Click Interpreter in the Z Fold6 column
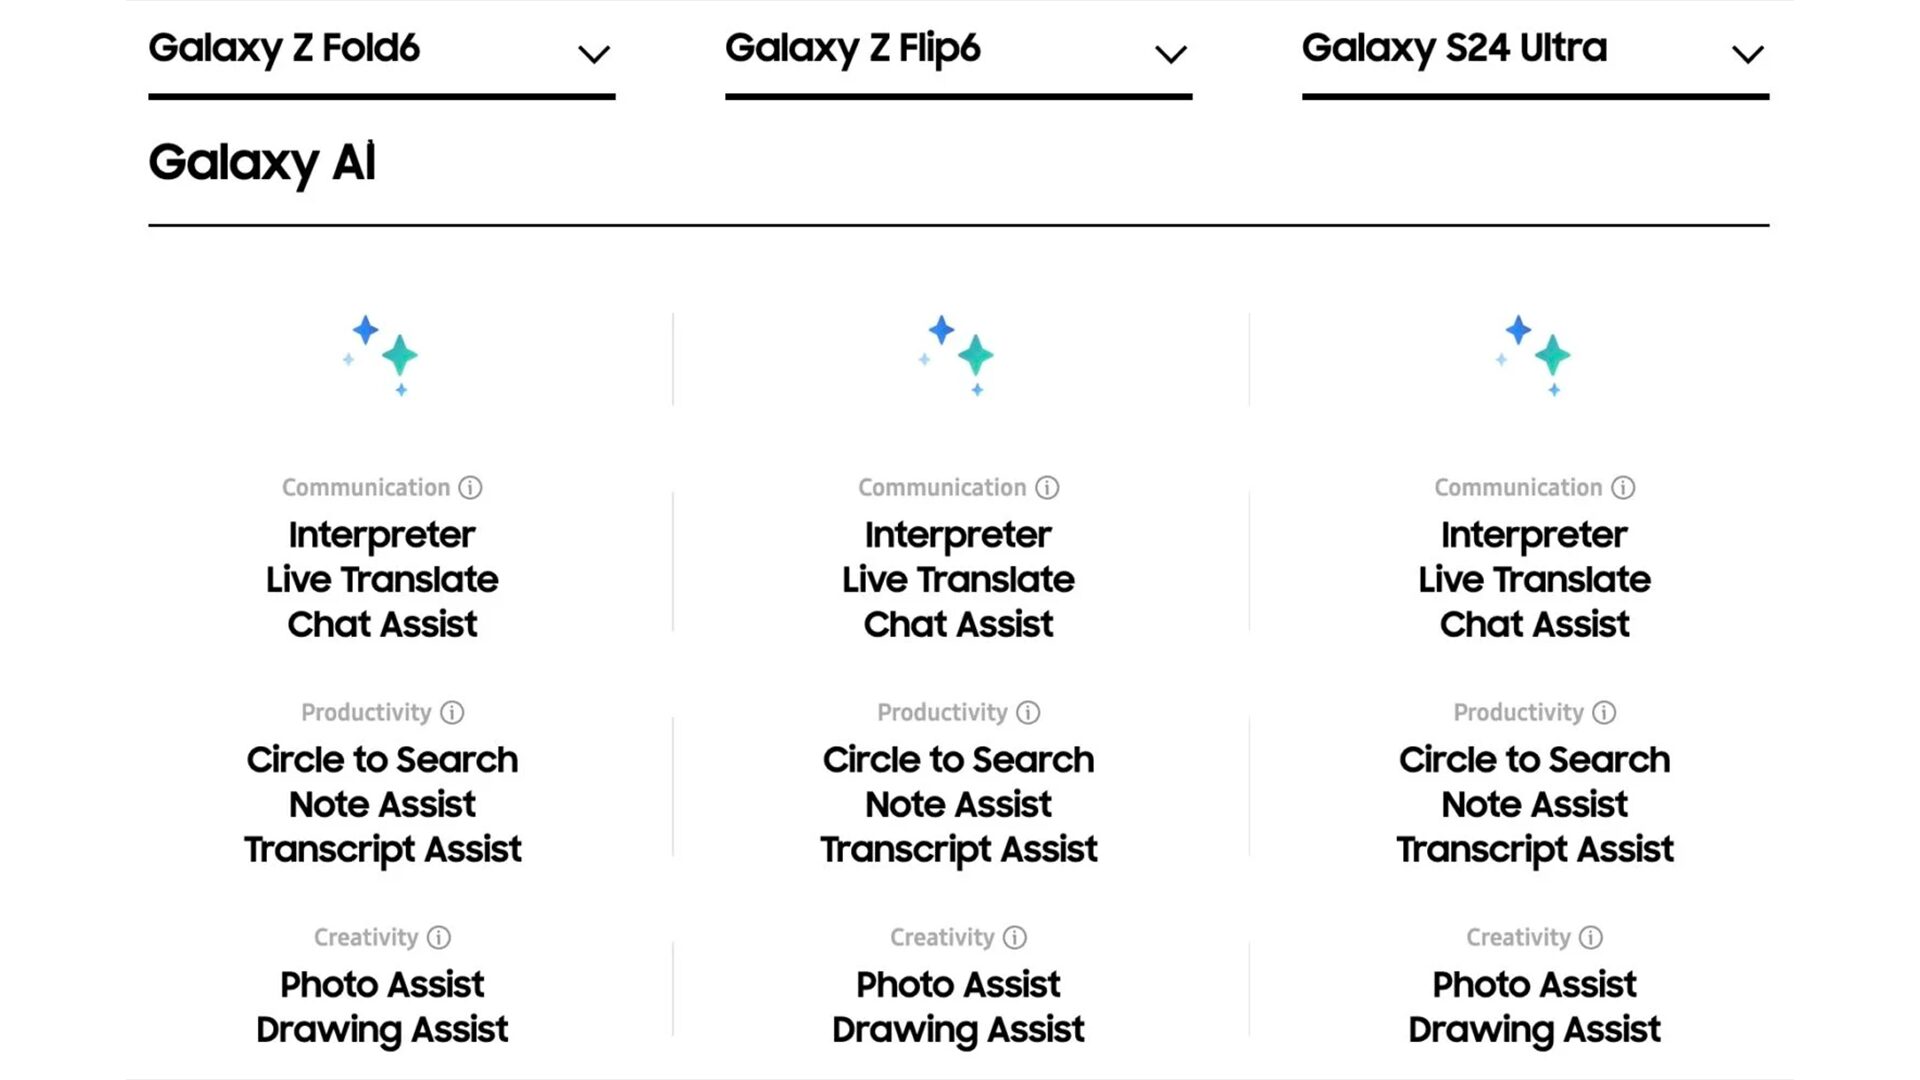This screenshot has width=1920, height=1080. pyautogui.click(x=382, y=535)
